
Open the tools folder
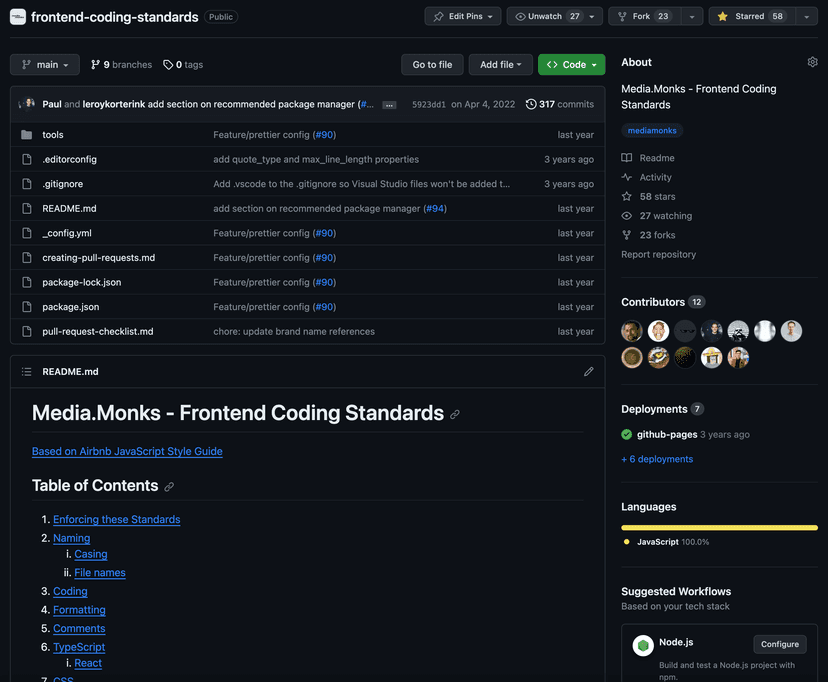coord(52,135)
